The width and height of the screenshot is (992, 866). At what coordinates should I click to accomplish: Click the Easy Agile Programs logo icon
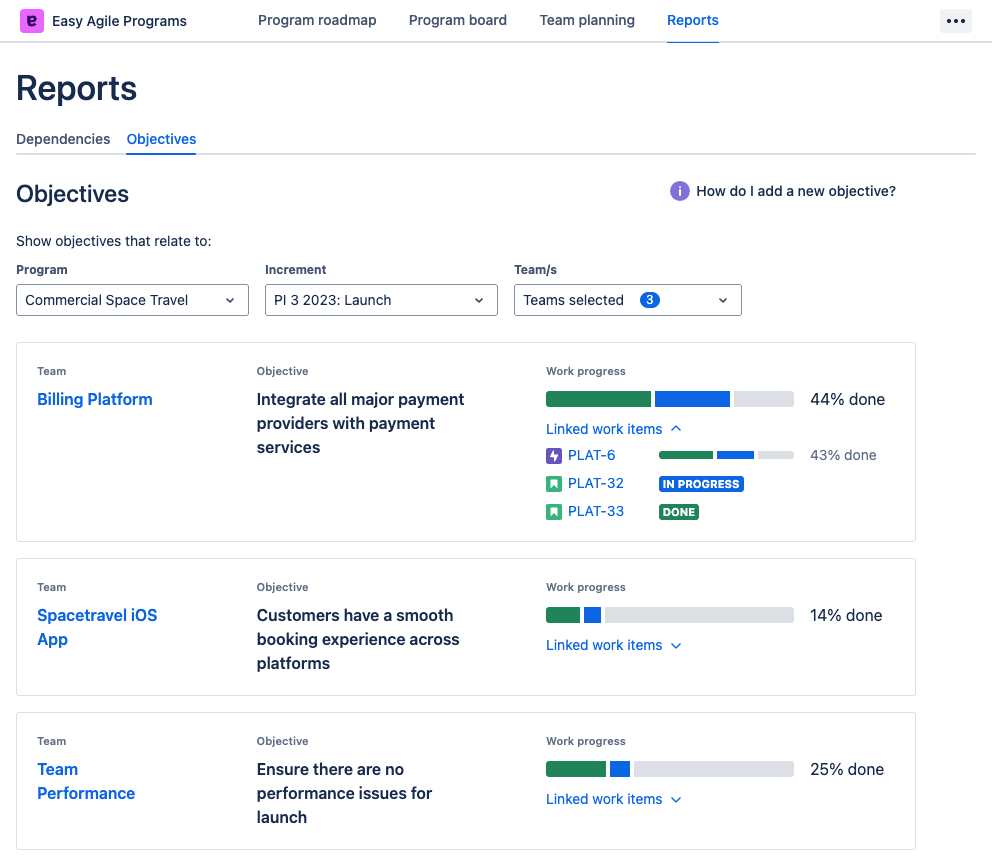[x=32, y=21]
